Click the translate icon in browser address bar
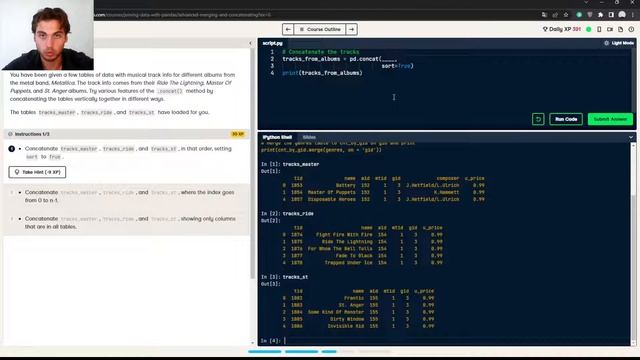This screenshot has width=640, height=360. [544, 15]
